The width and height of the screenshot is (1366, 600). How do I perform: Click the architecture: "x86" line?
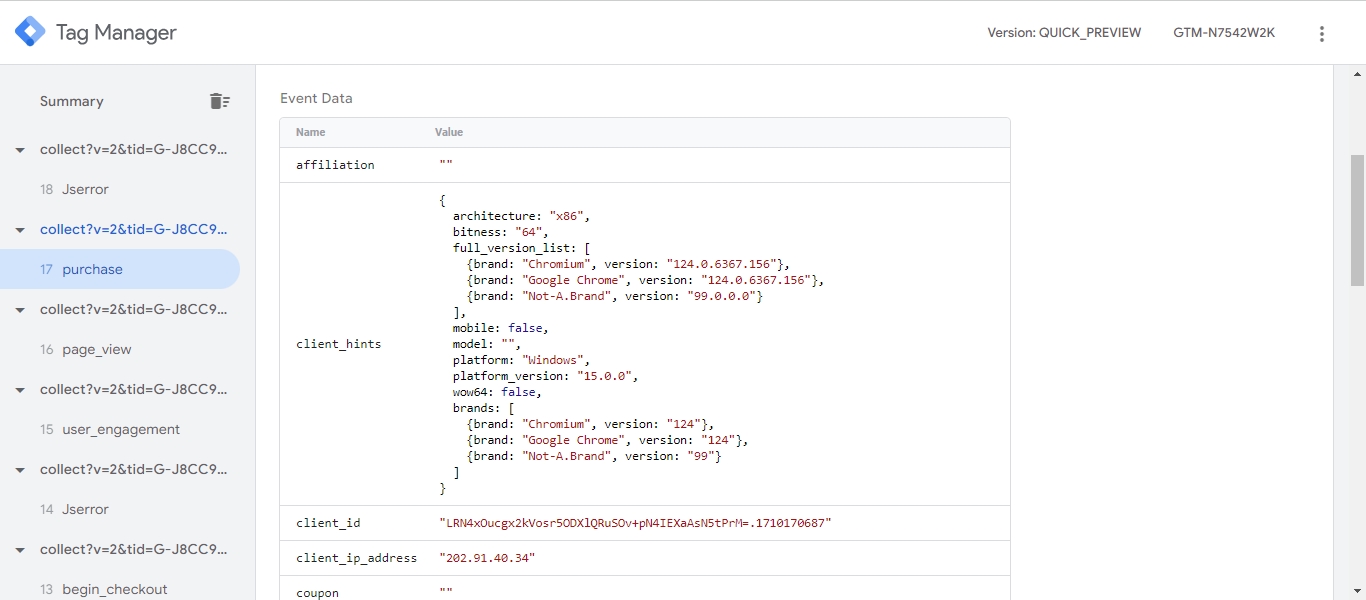click(x=522, y=216)
